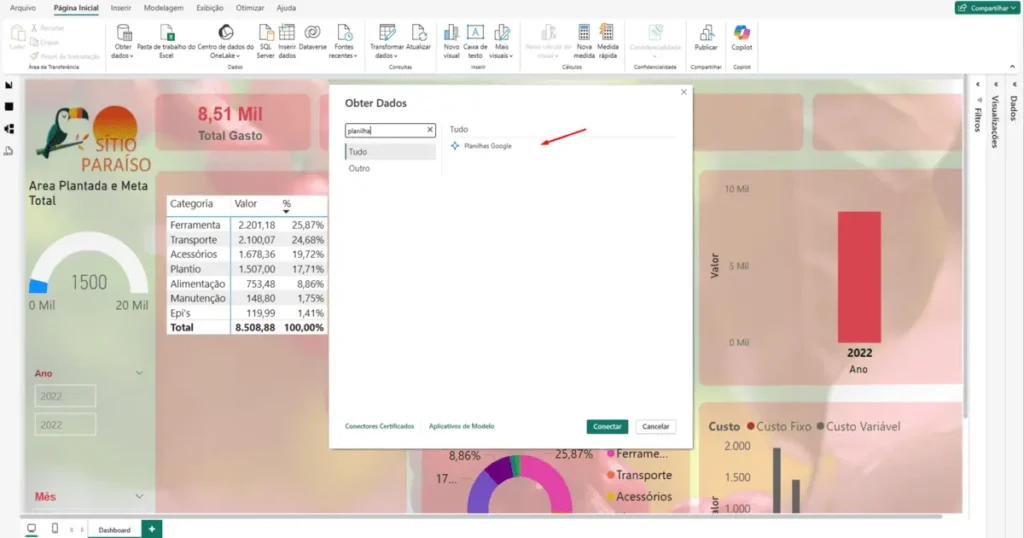This screenshot has height=538, width=1024.
Task: Click the Categoria column header
Action: tap(191, 204)
